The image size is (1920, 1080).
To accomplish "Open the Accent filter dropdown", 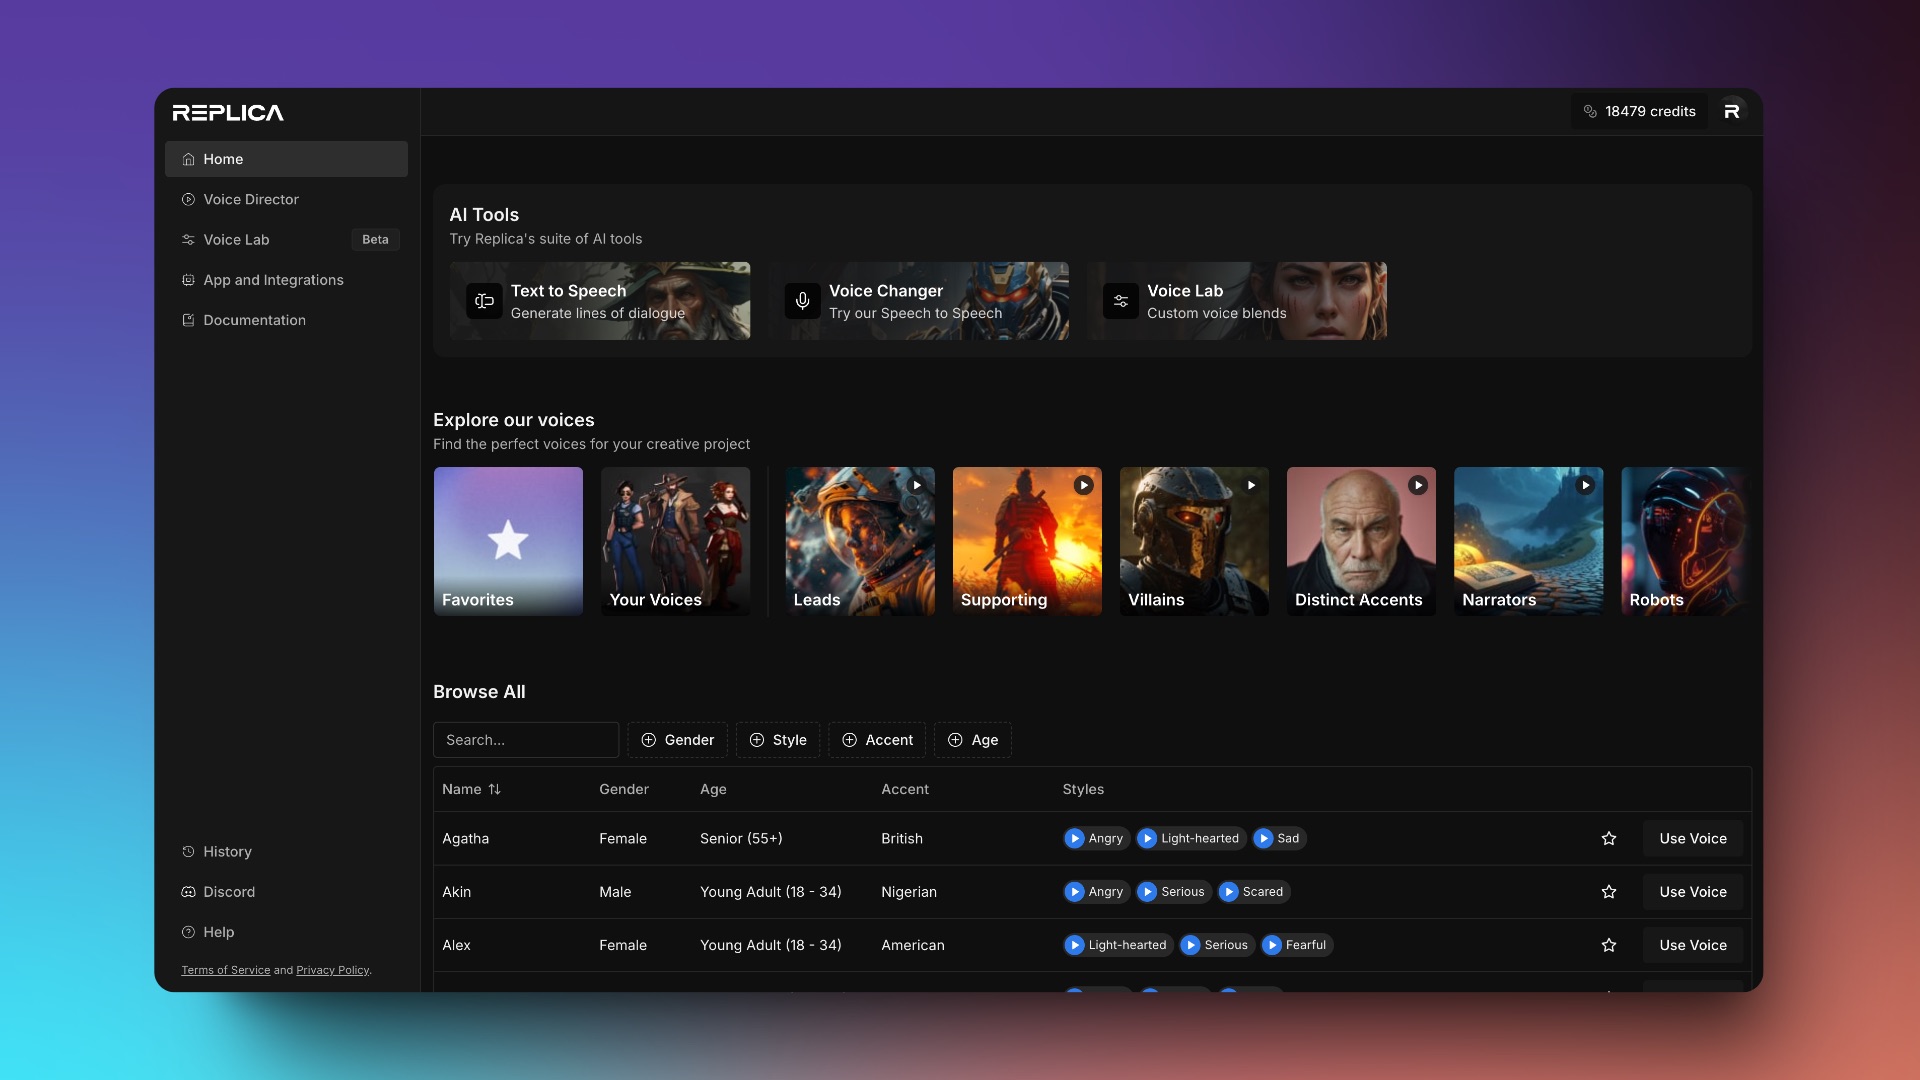I will tap(877, 740).
